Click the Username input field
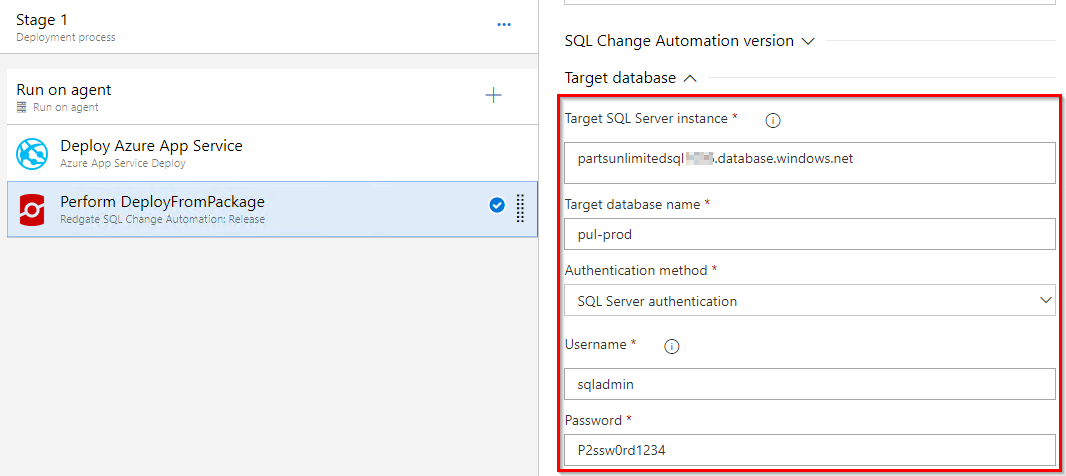The width and height of the screenshot is (1066, 476). pyautogui.click(x=810, y=384)
